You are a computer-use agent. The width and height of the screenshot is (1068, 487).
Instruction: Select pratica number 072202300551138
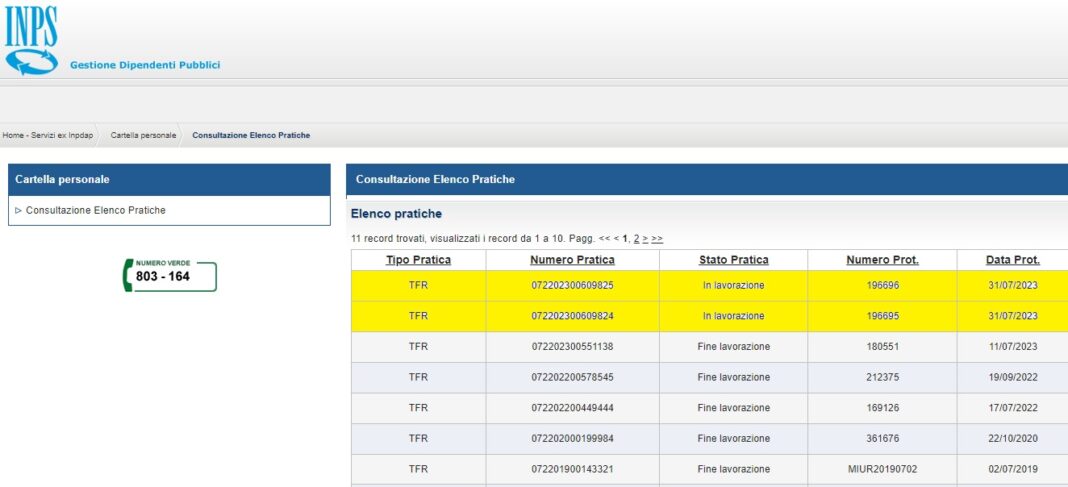click(572, 347)
